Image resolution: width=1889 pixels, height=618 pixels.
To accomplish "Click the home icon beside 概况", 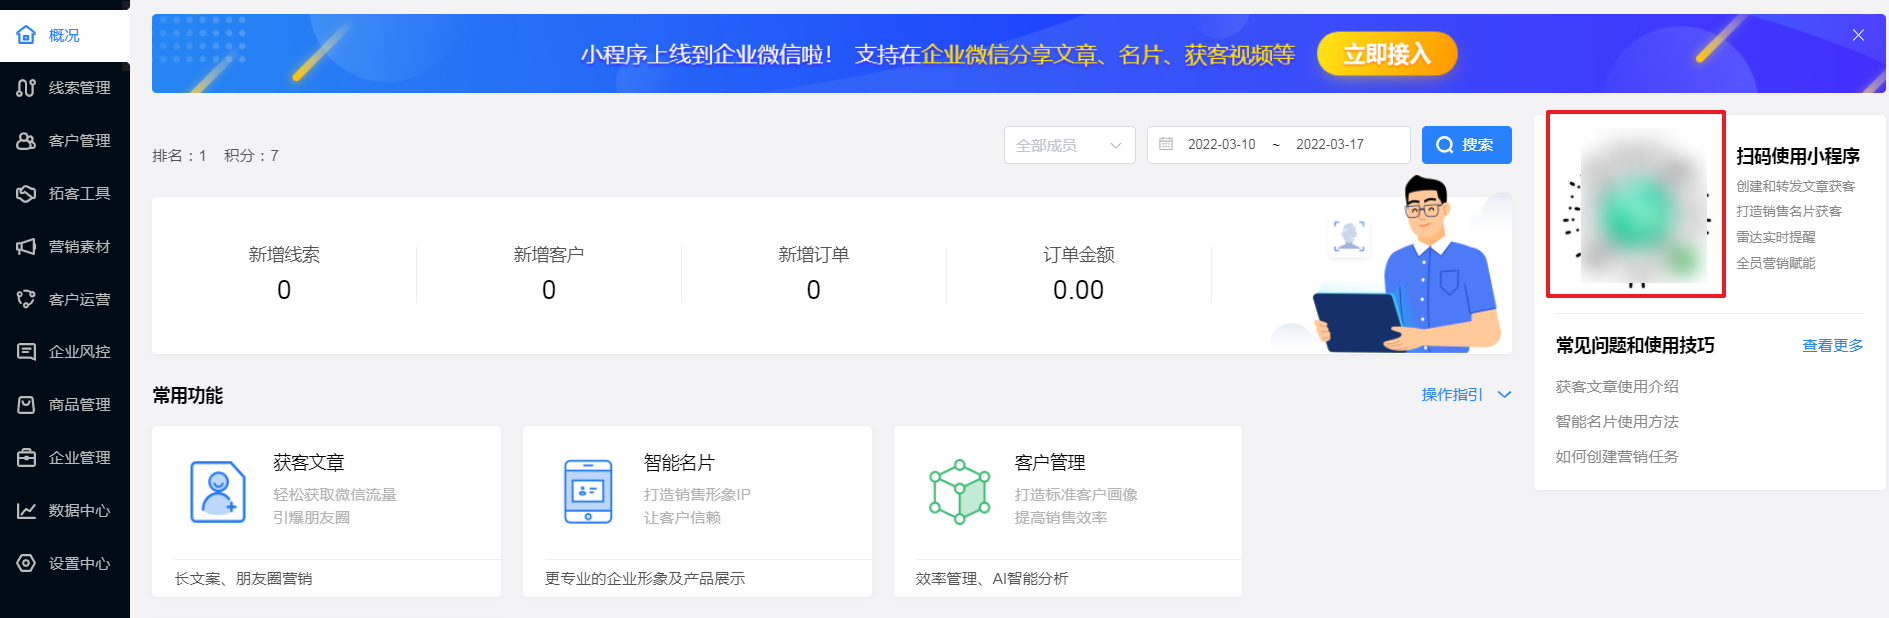I will [x=26, y=35].
